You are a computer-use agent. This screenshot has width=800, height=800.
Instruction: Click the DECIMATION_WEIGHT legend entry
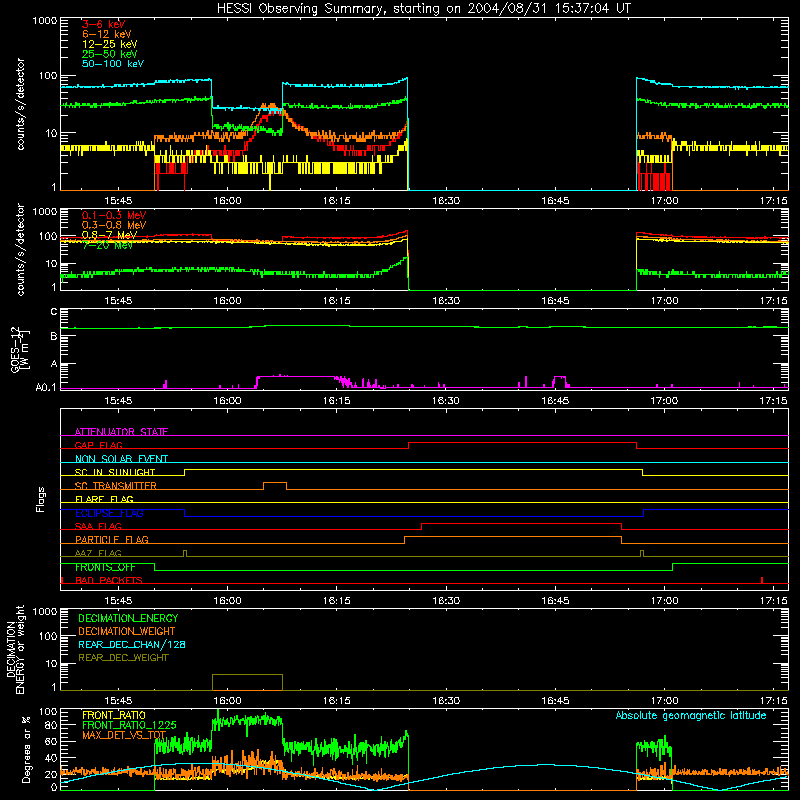127,631
